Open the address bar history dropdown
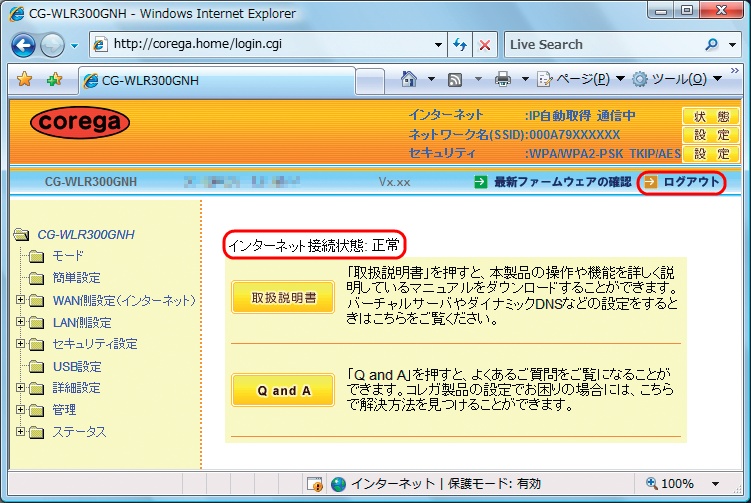Image resolution: width=751 pixels, height=503 pixels. pos(438,45)
